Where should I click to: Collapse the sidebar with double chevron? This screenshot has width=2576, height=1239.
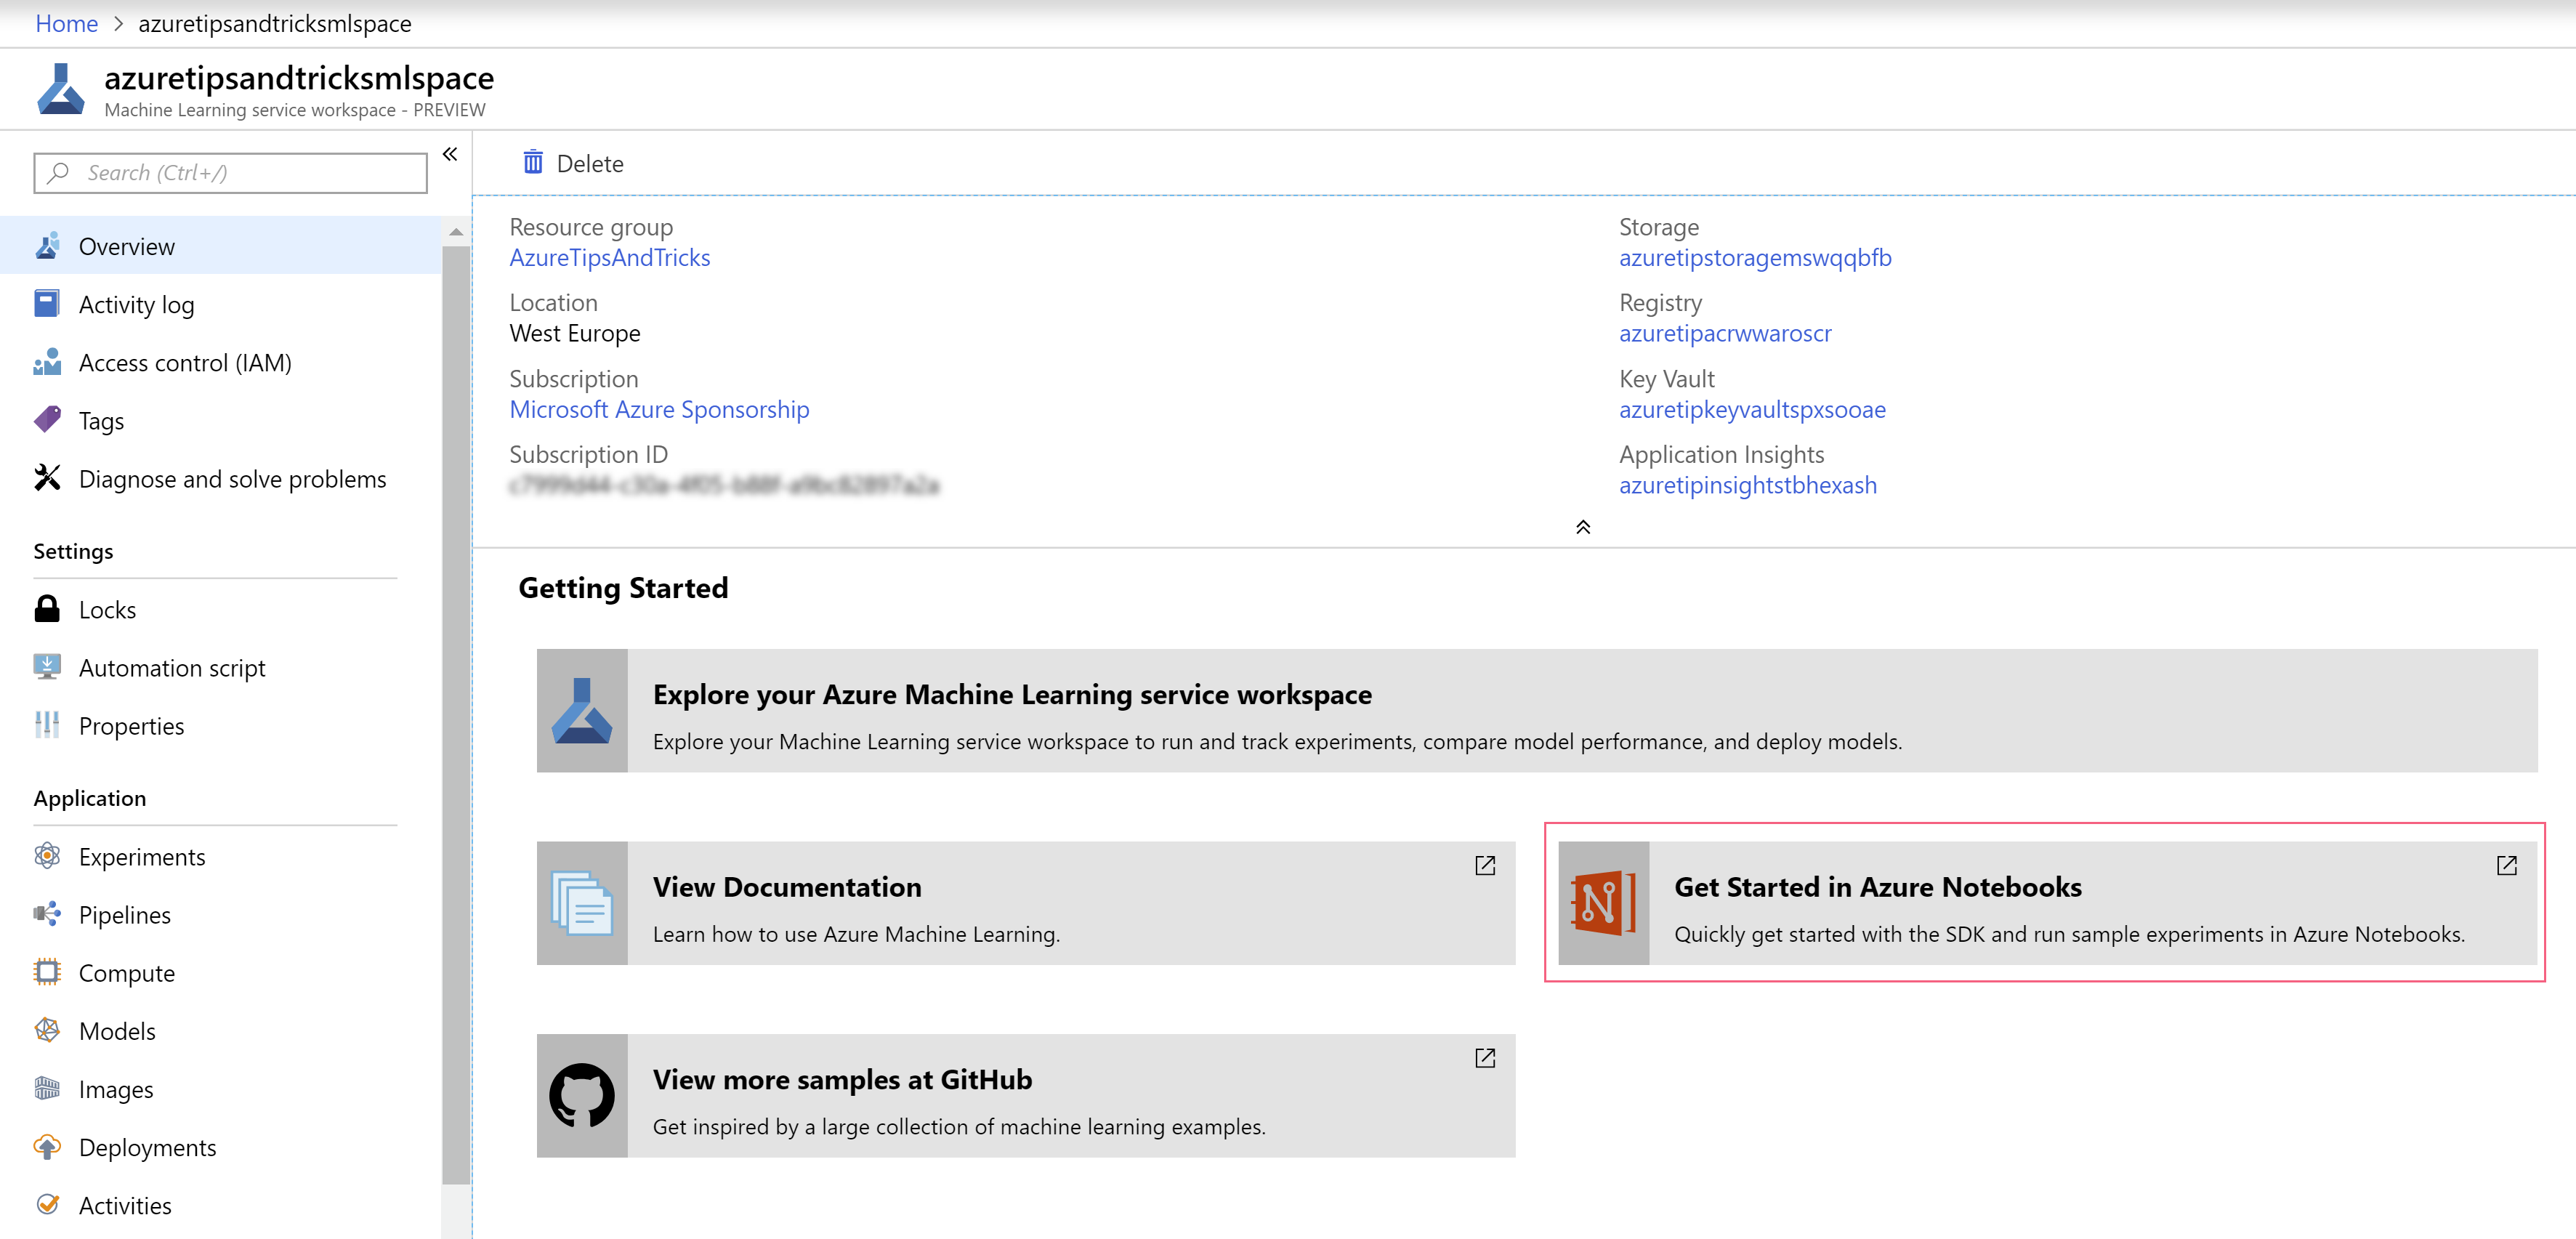coord(450,154)
